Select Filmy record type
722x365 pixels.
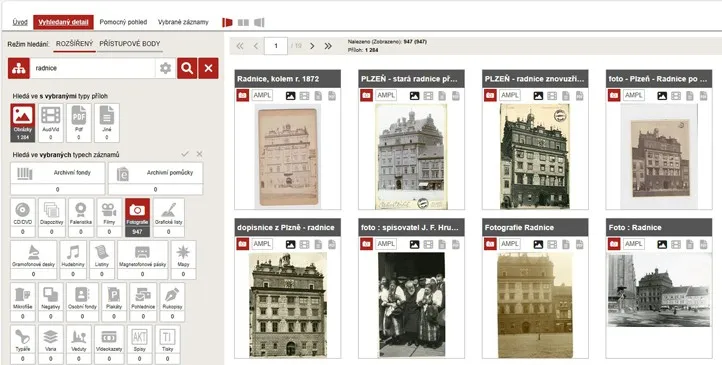point(109,217)
